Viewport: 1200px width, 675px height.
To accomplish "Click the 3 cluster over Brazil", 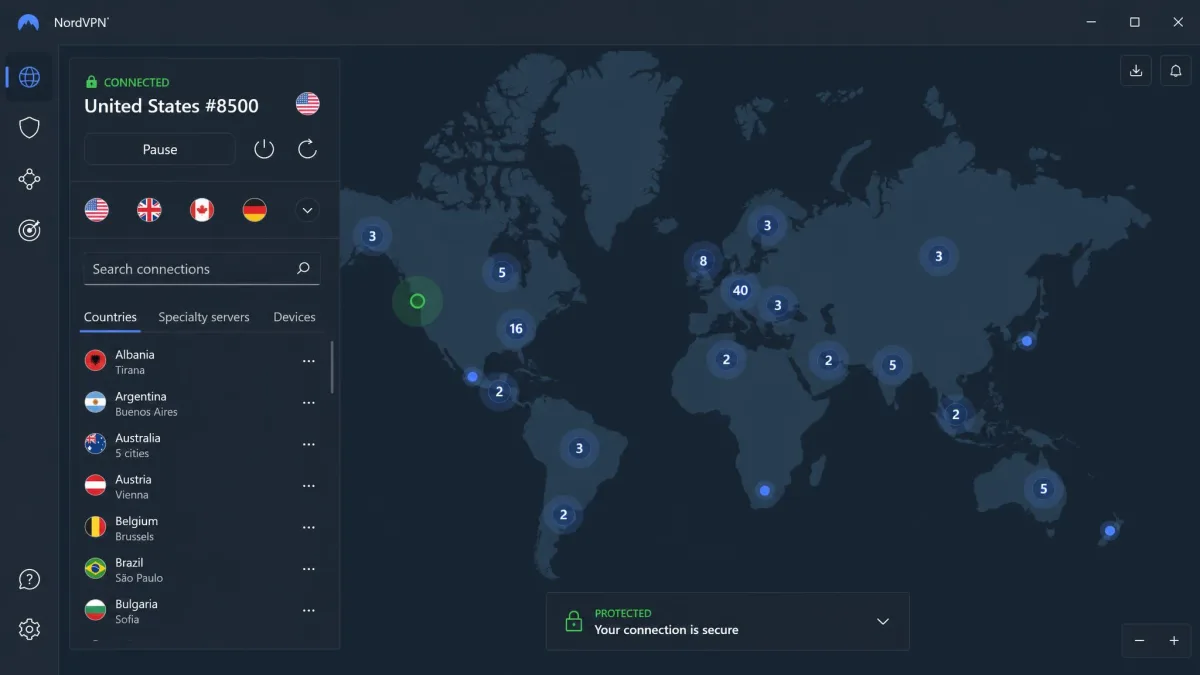I will point(579,448).
